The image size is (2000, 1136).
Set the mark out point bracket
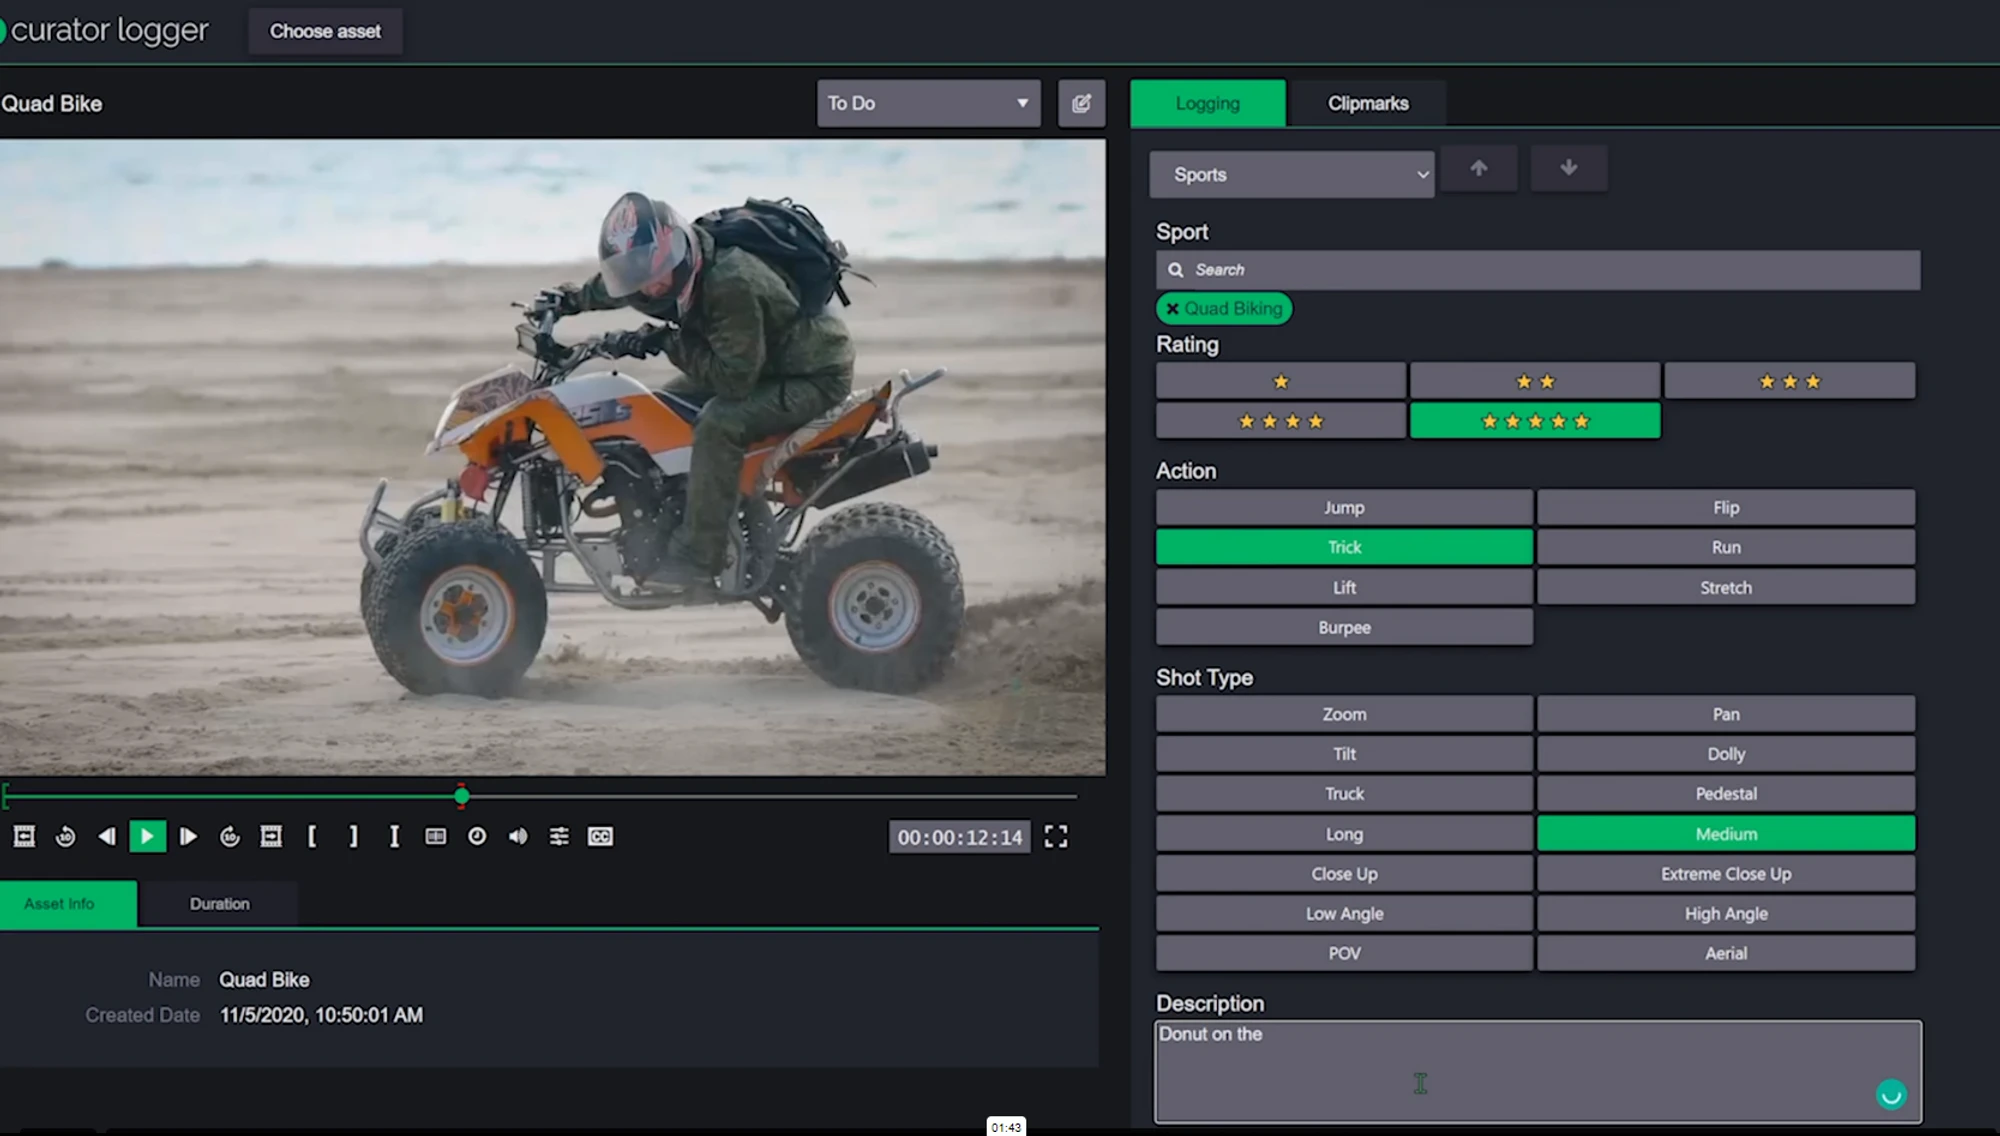click(x=353, y=836)
